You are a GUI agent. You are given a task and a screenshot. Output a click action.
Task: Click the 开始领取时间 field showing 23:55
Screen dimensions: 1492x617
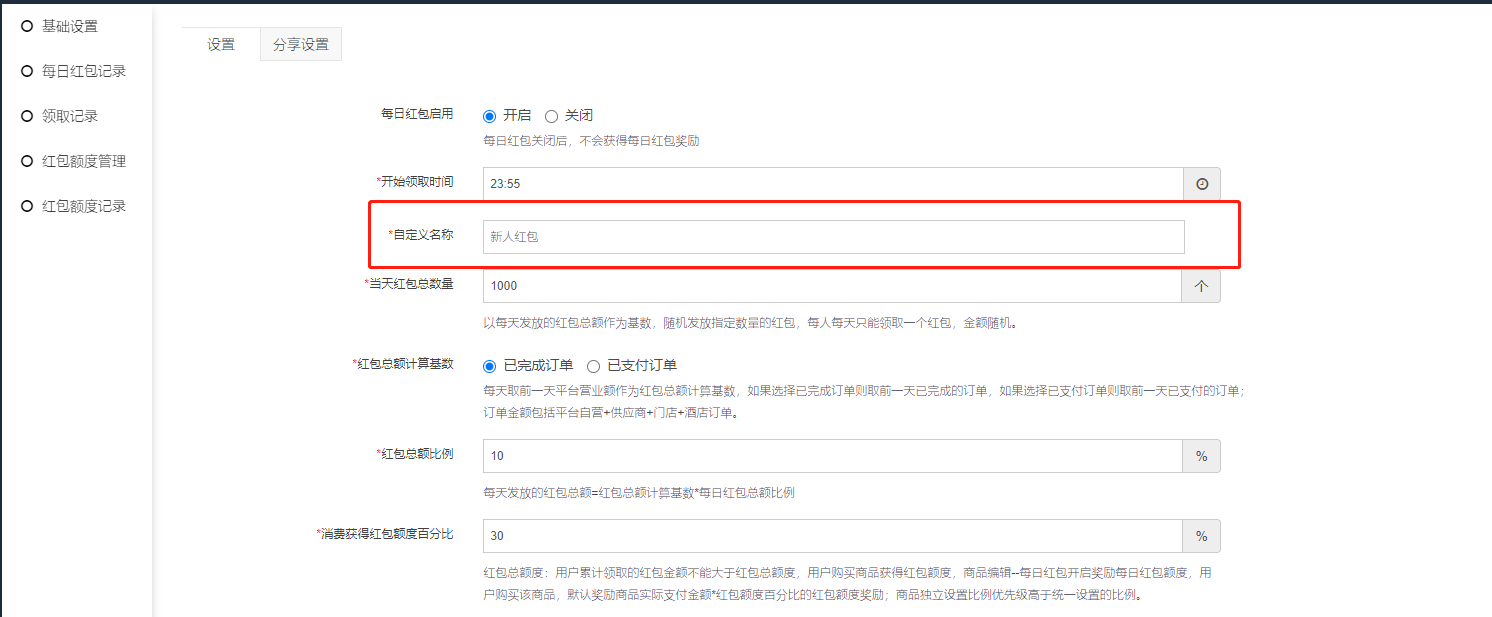(x=832, y=184)
